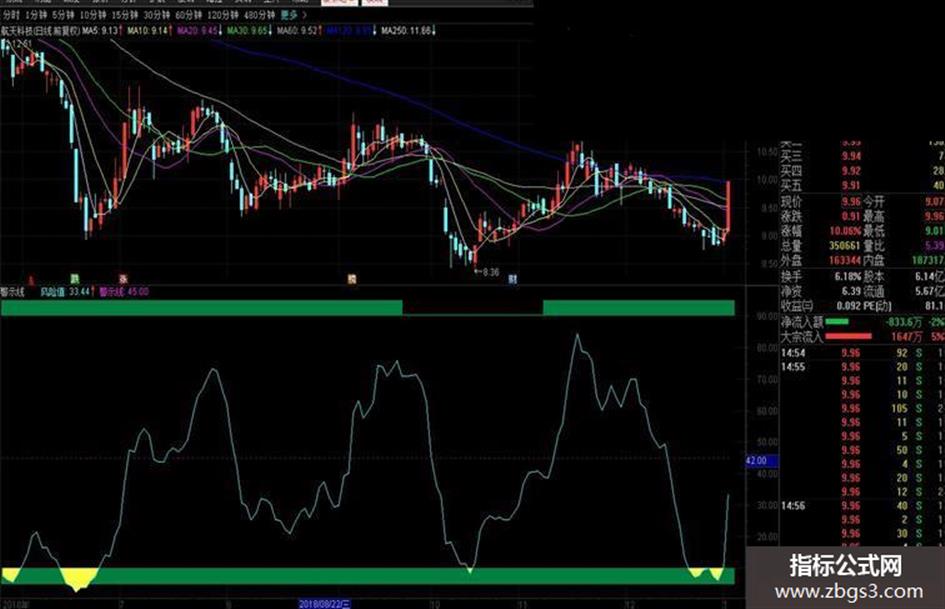Screen dimensions: 945x609
Task: Click the 最高 label
Action: 874,216
